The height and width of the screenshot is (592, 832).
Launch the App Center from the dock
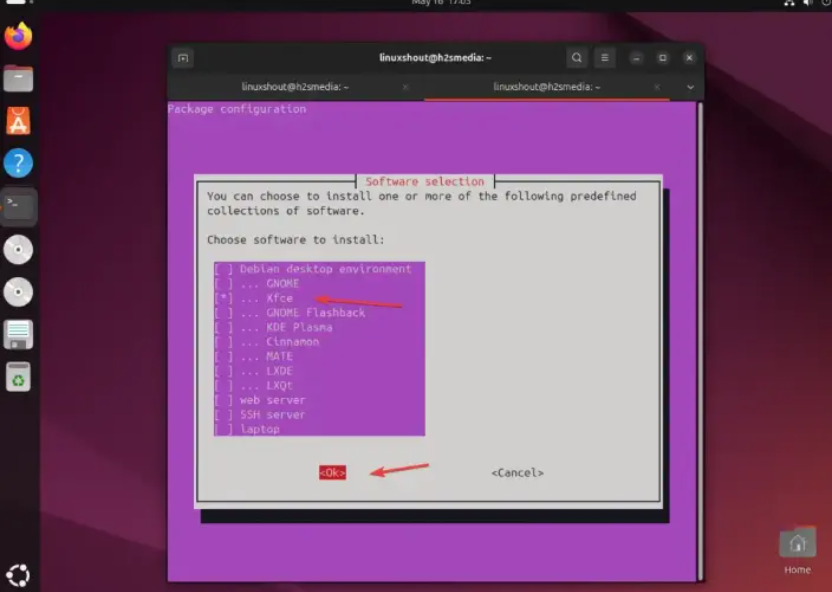tap(18, 121)
